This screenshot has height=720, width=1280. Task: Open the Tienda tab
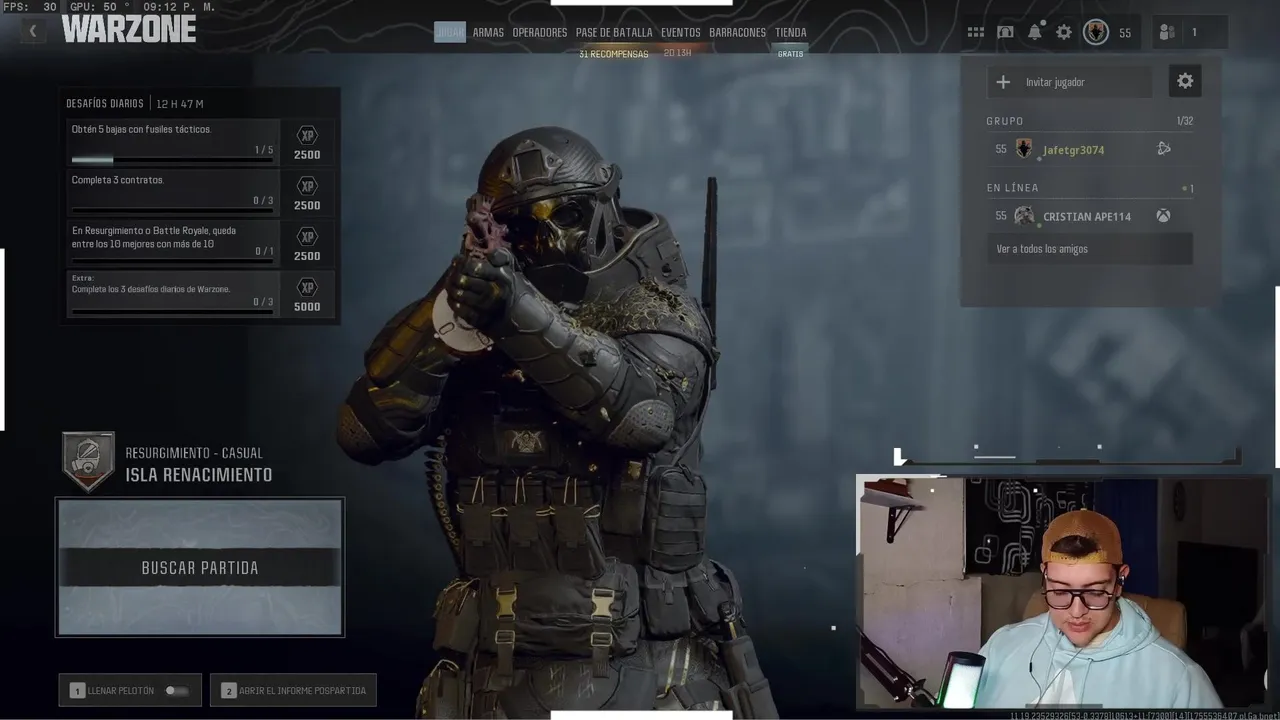pos(790,32)
